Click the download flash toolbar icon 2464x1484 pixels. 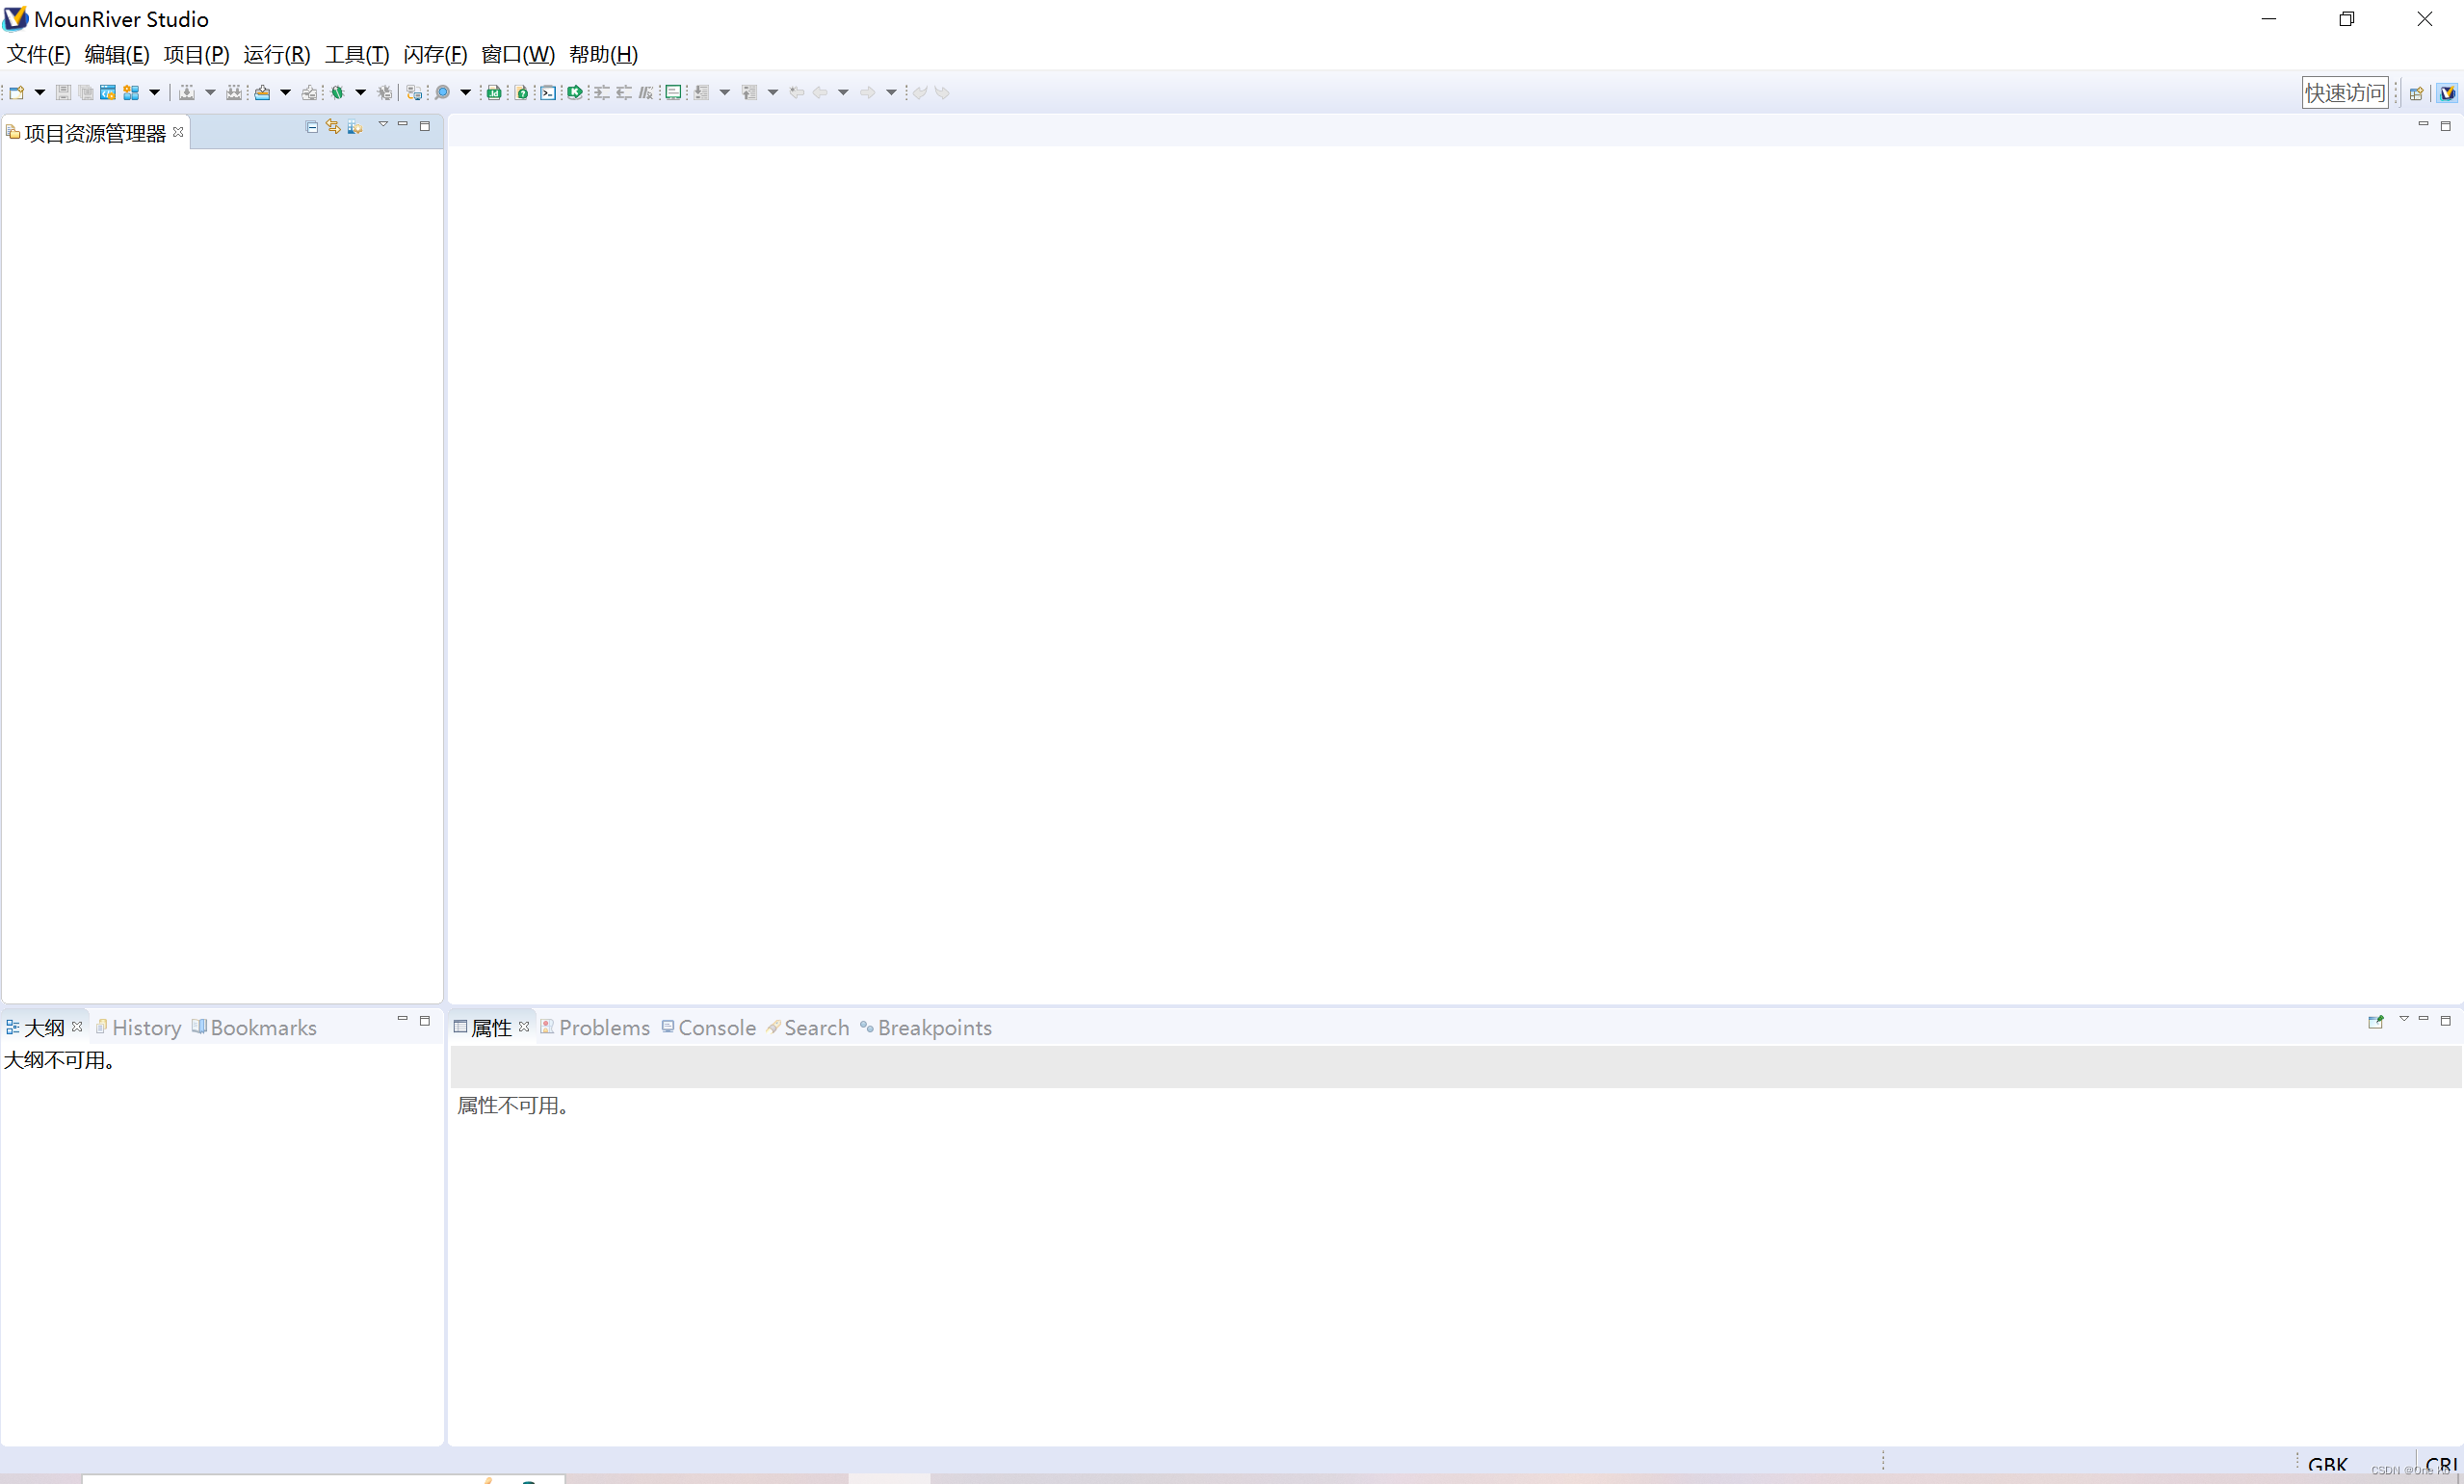pyautogui.click(x=262, y=92)
